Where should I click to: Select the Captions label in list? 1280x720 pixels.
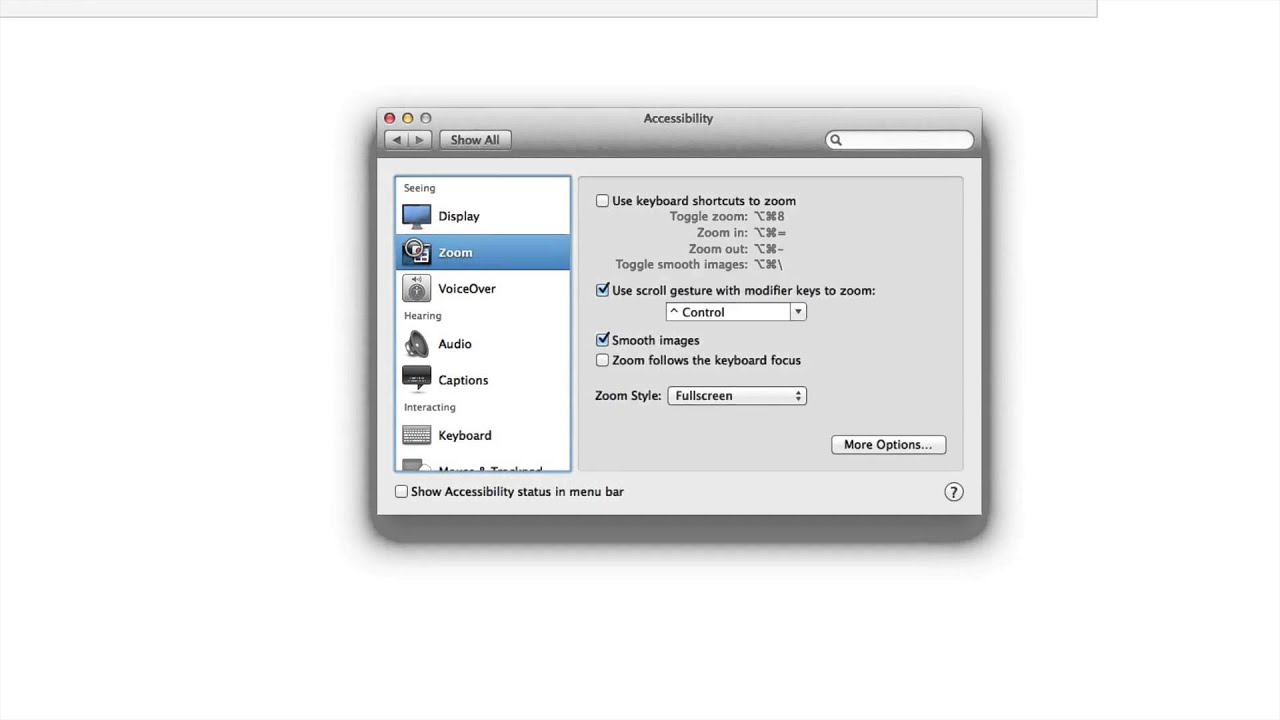pyautogui.click(x=463, y=381)
